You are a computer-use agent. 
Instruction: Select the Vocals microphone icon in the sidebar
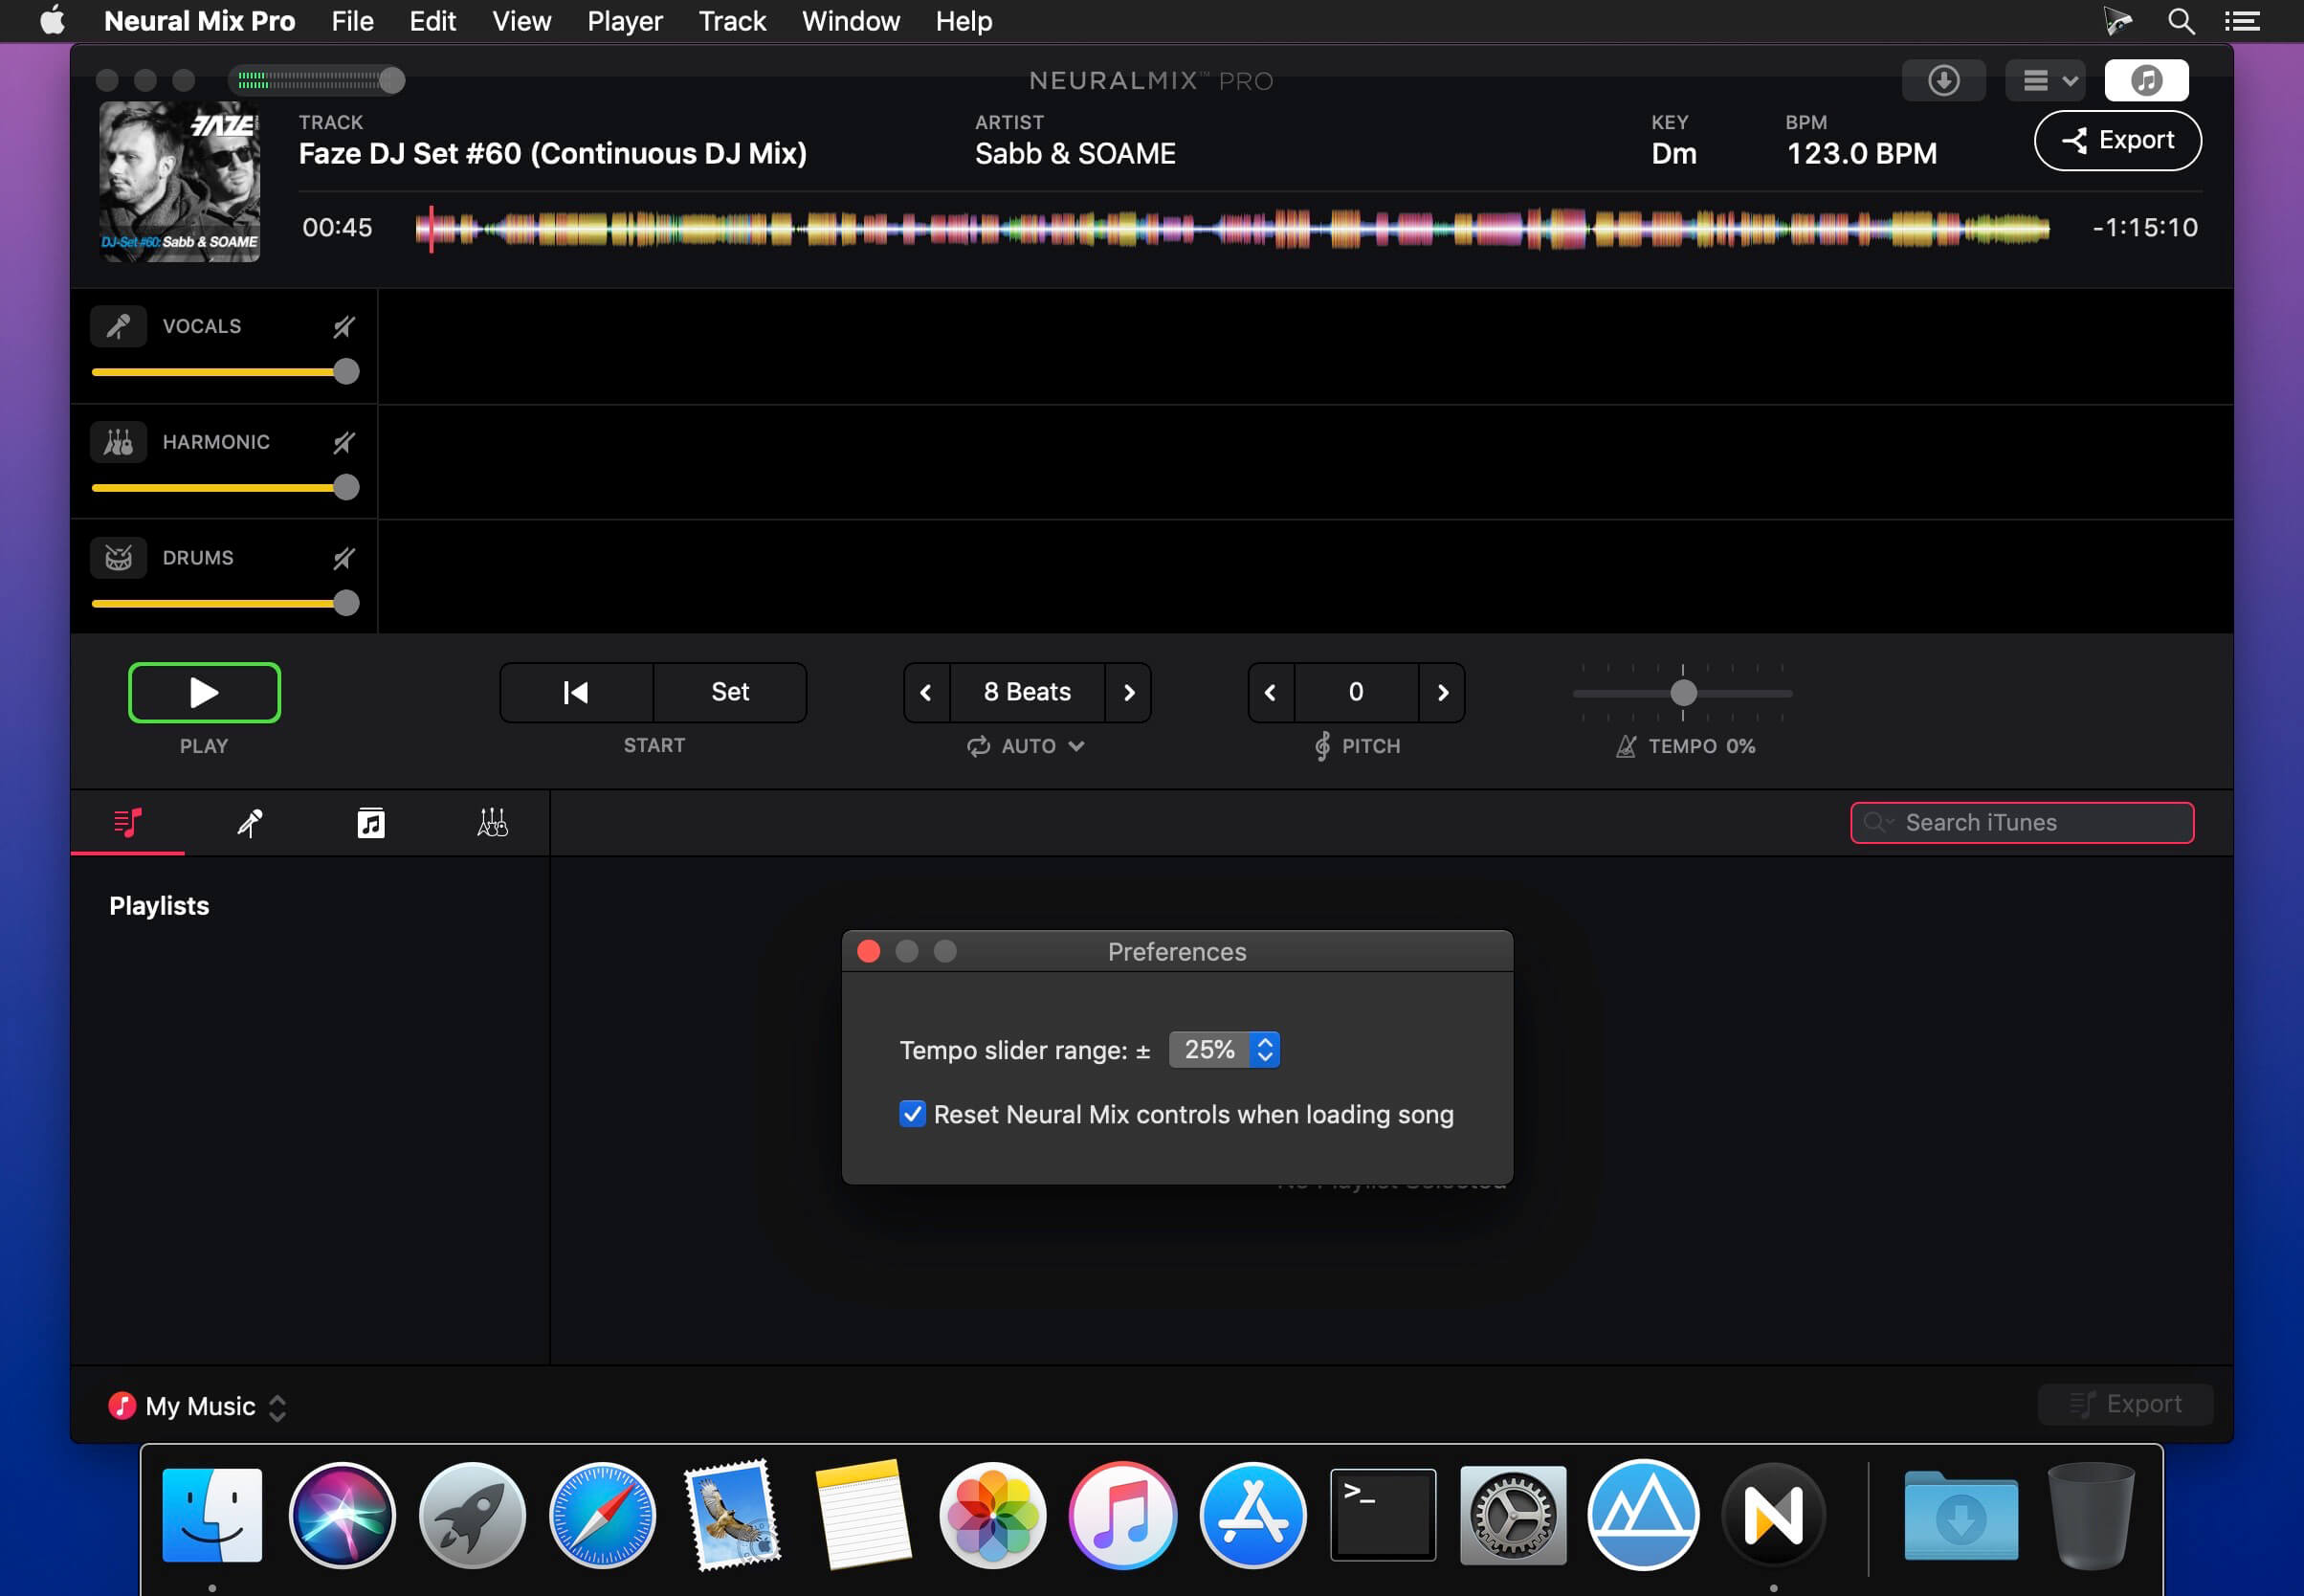[x=118, y=325]
